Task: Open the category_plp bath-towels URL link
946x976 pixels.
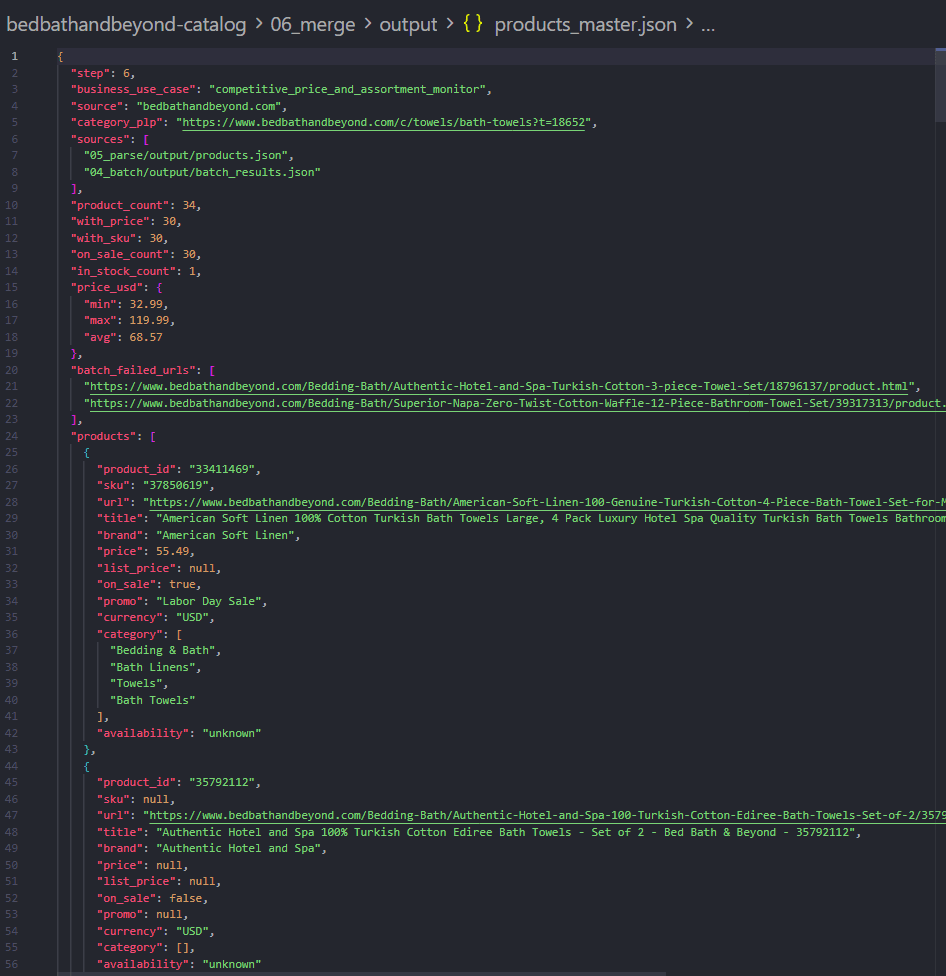Action: pyautogui.click(x=384, y=122)
